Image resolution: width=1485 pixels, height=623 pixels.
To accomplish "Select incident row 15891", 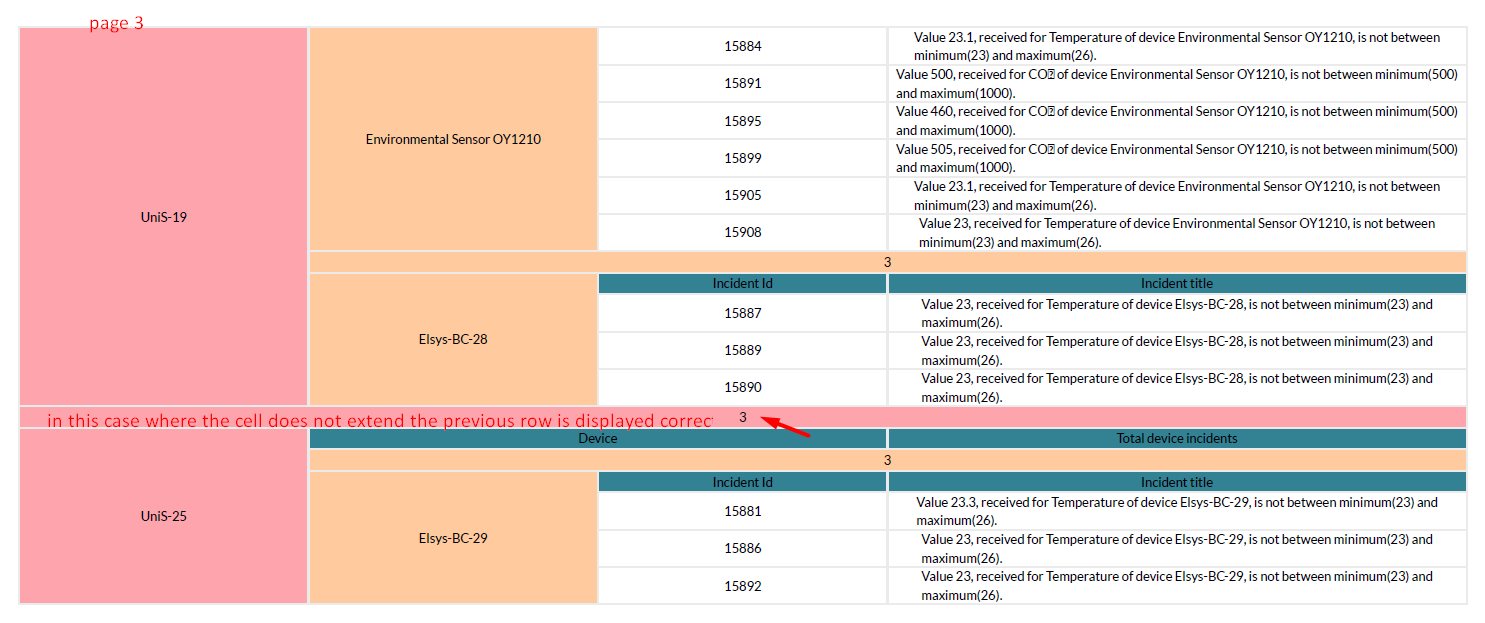I will 742,82.
